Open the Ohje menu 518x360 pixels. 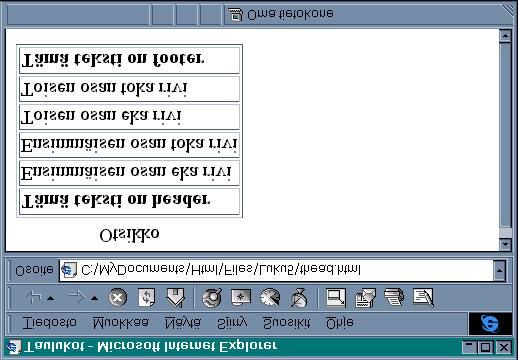click(x=340, y=323)
